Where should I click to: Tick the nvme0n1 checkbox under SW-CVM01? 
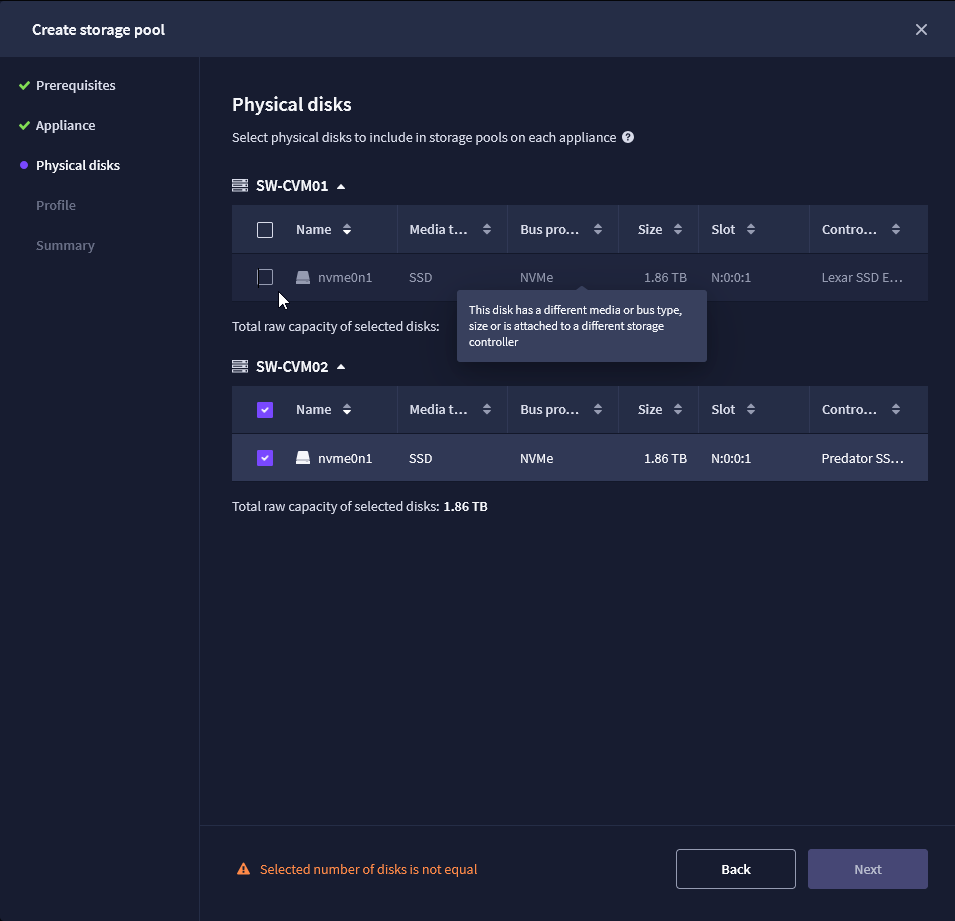(x=265, y=277)
